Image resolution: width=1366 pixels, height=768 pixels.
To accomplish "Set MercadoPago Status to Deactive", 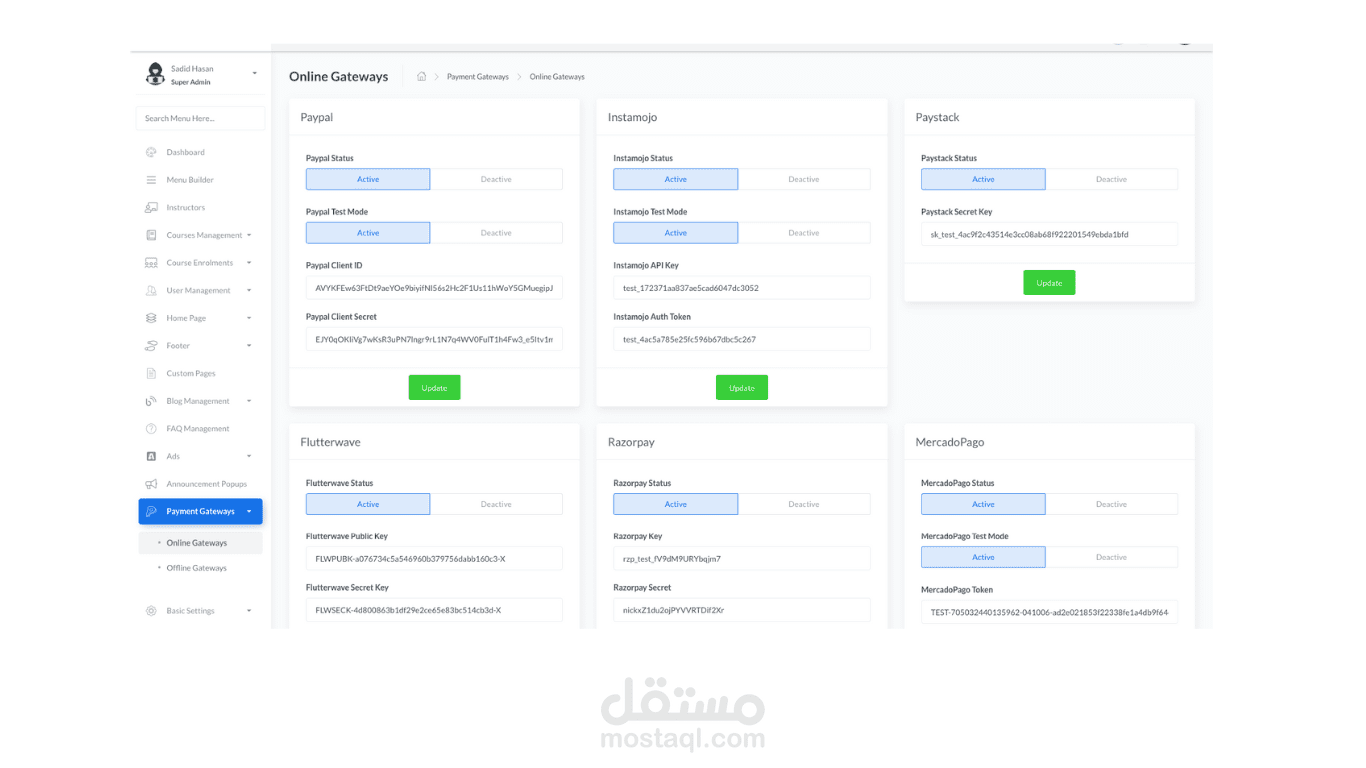I will [1112, 504].
